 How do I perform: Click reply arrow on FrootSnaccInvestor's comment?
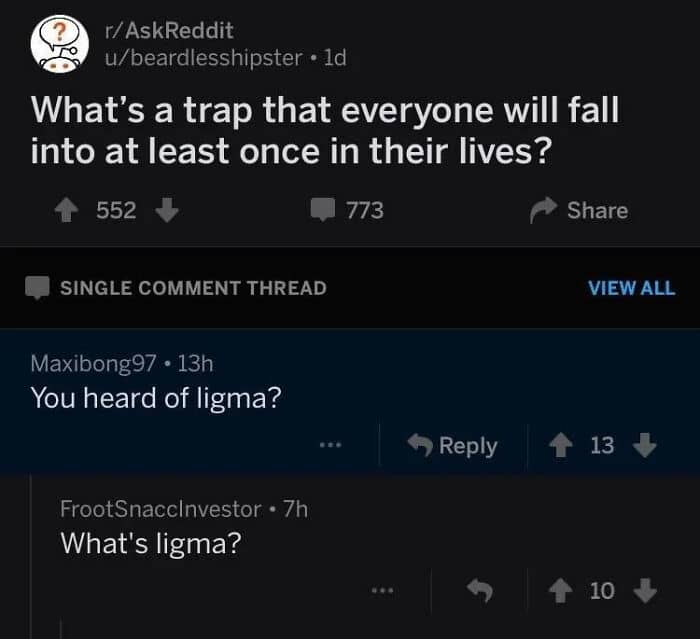pyautogui.click(x=482, y=591)
